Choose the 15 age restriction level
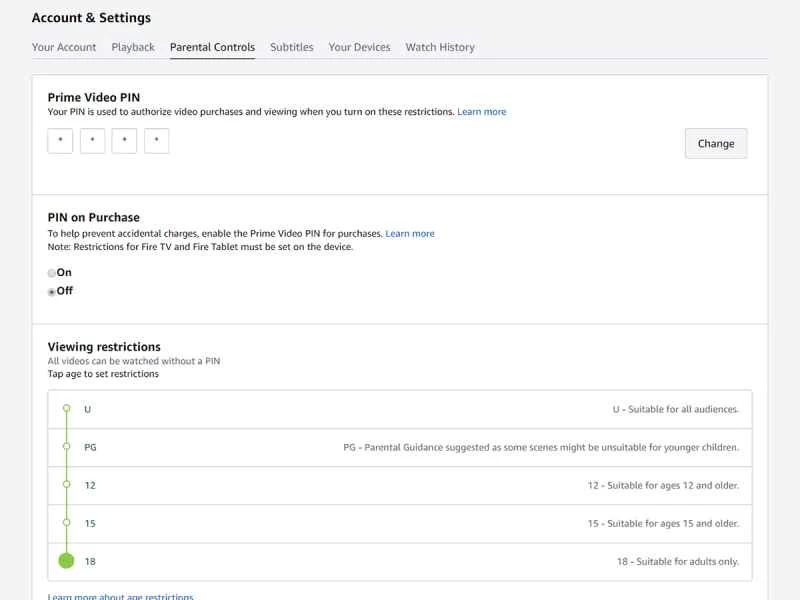Viewport: 800px width, 600px height. pyautogui.click(x=67, y=523)
